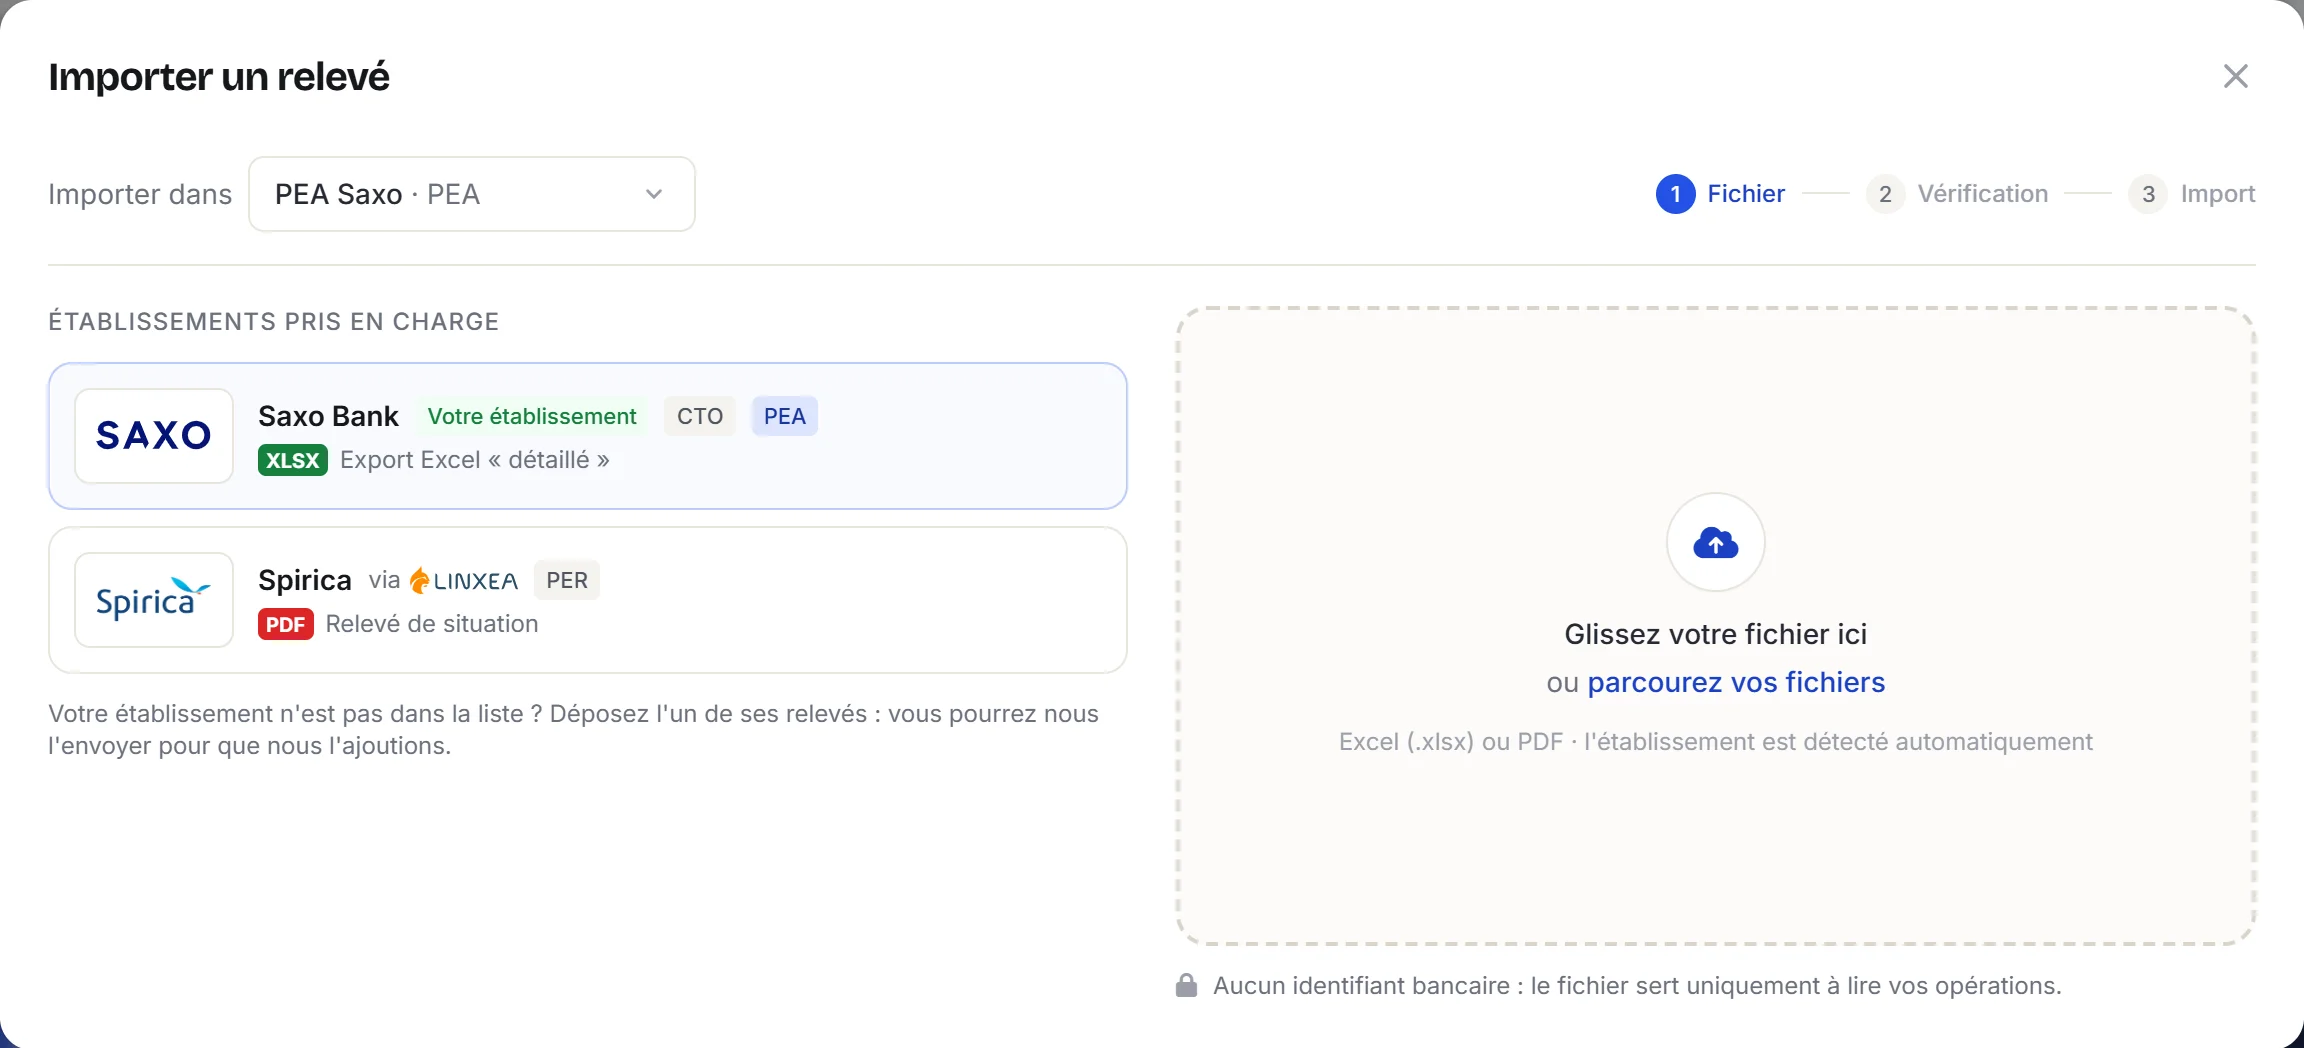Click the Votre établissement n'est pas dans la liste text
The image size is (2304, 1048).
click(573, 730)
